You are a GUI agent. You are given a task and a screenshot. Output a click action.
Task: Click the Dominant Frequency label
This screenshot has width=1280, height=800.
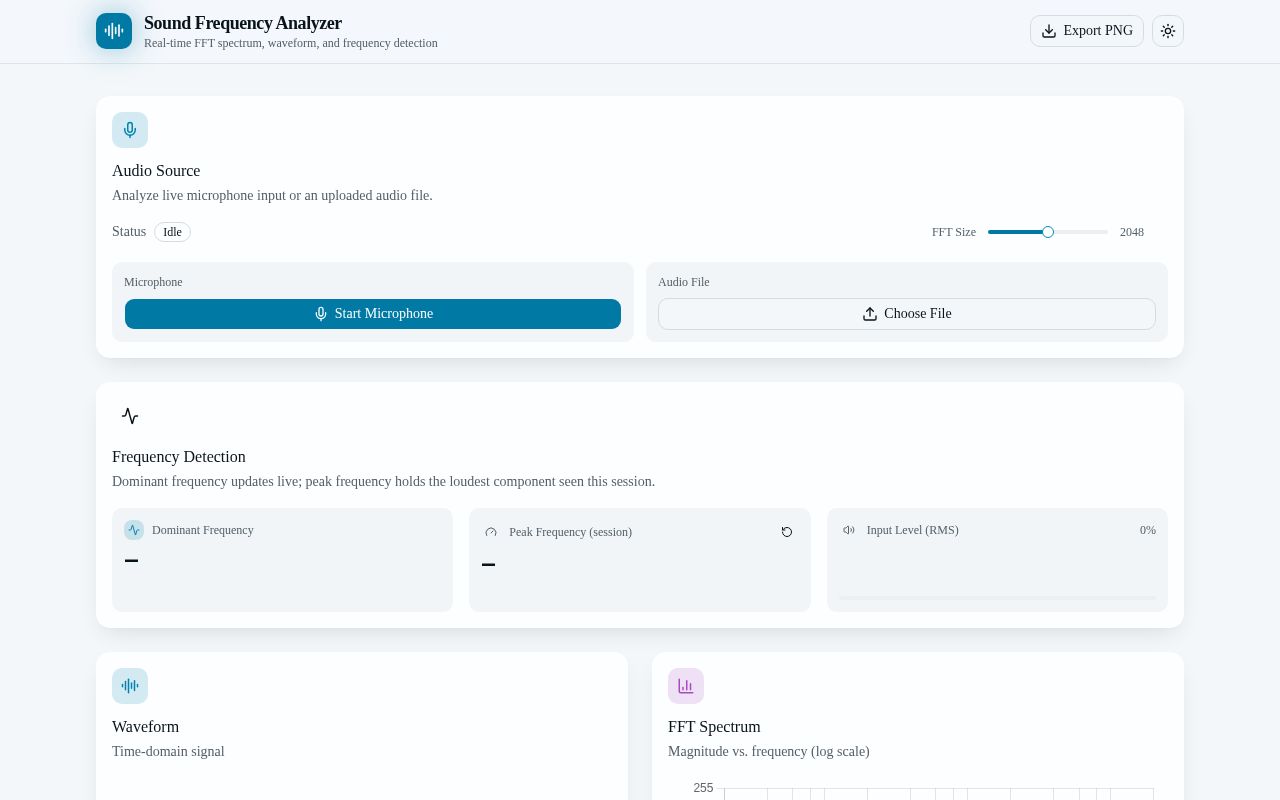203,530
